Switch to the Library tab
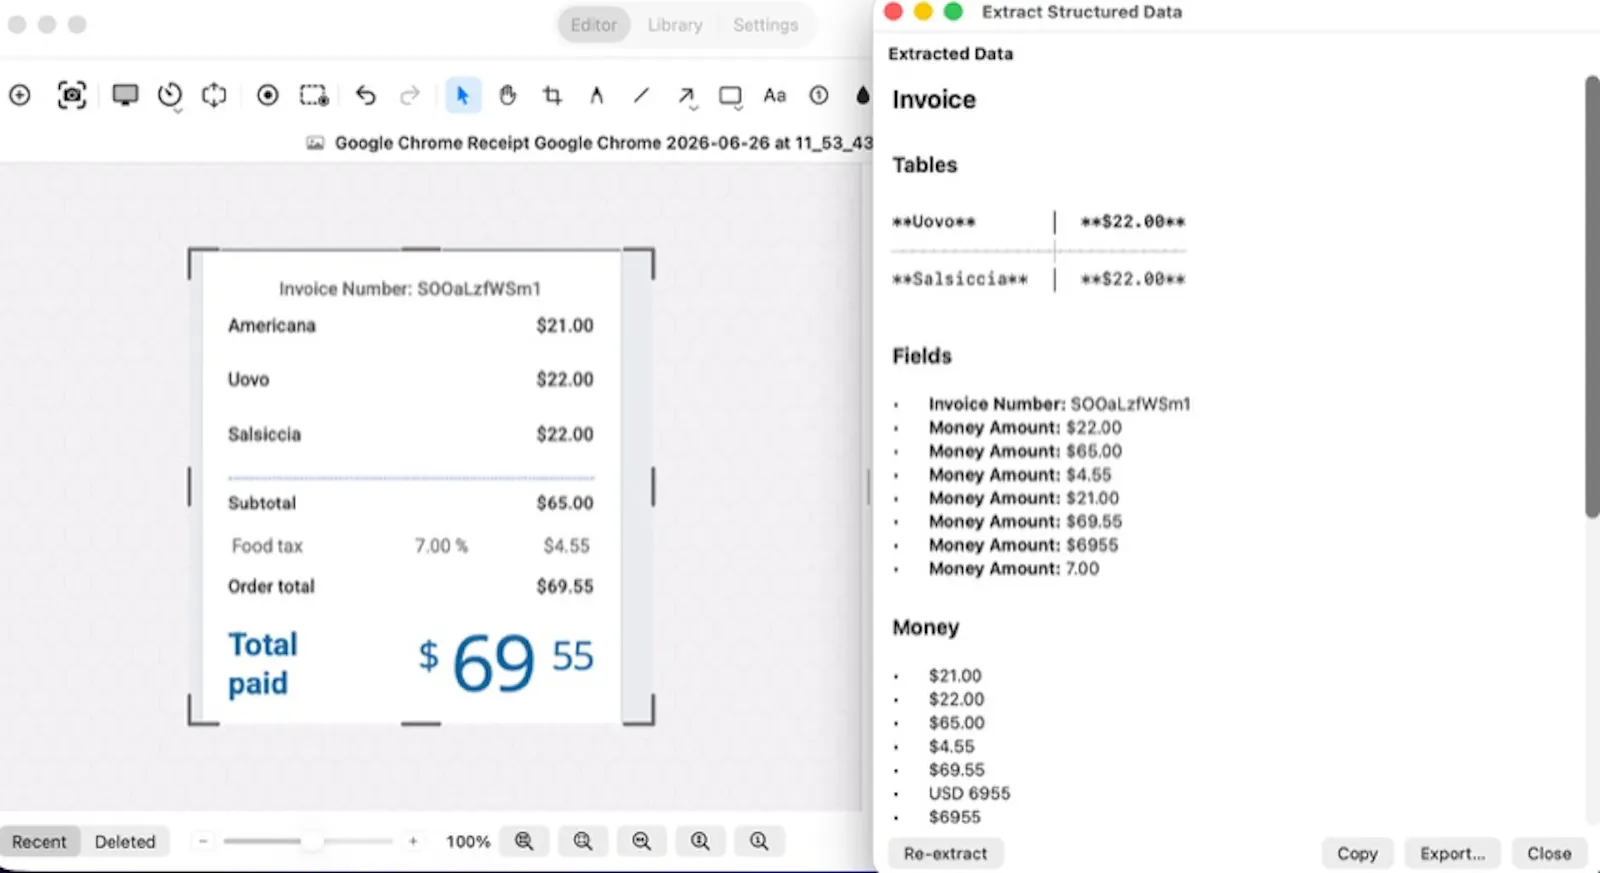This screenshot has width=1600, height=873. coord(675,25)
